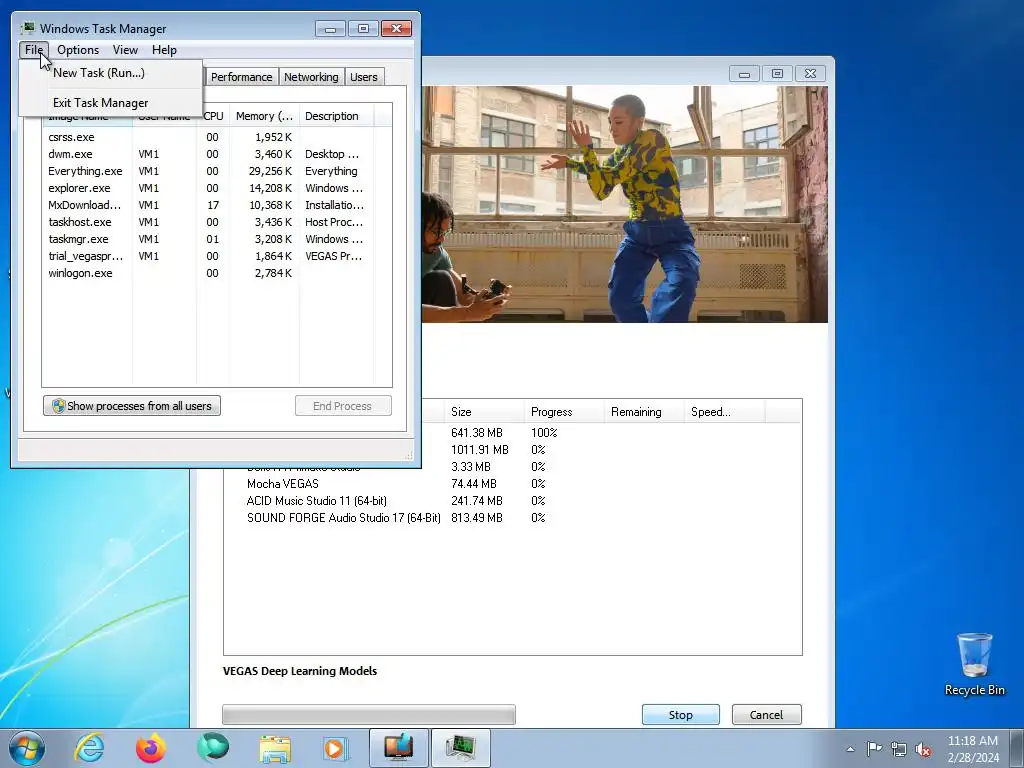1024x768 pixels.
Task: Switch to Task Manager taskbar button
Action: [x=460, y=748]
